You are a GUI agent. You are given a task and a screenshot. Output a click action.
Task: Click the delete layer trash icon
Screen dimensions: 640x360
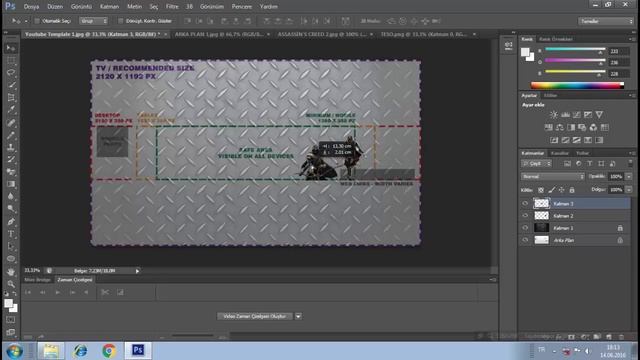point(621,337)
